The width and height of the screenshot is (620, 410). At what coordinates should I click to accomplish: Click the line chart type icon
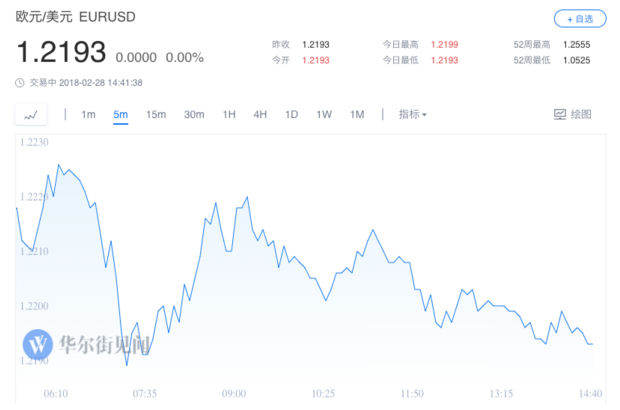click(31, 115)
